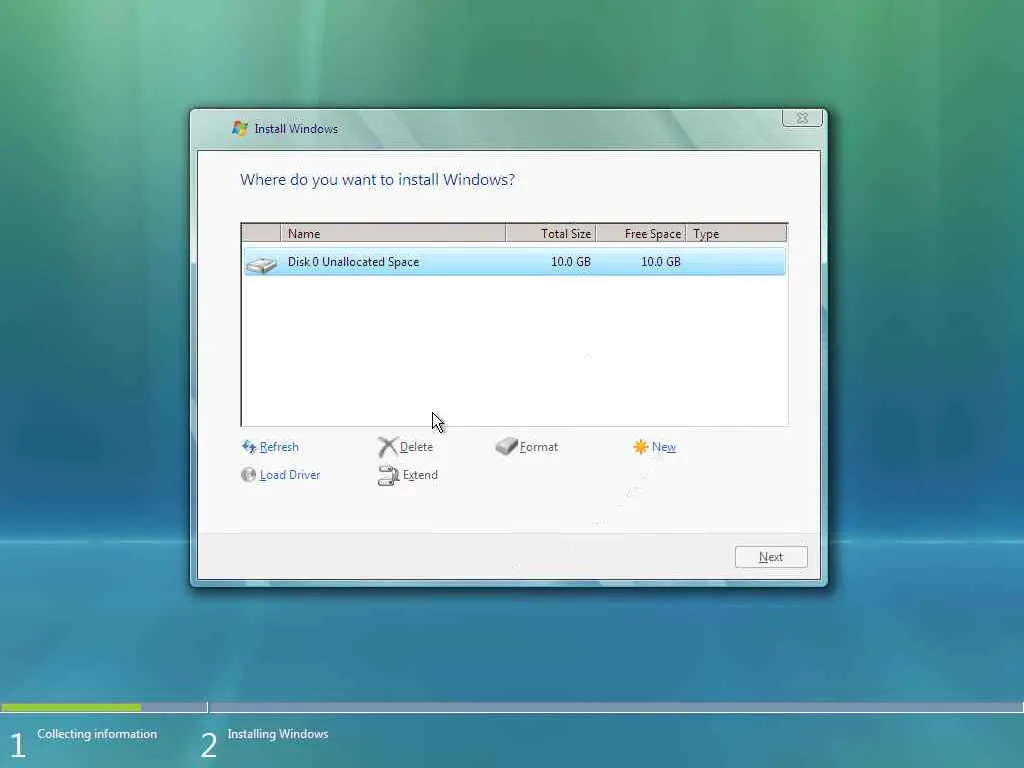Image resolution: width=1024 pixels, height=768 pixels.
Task: Click the New partition star icon
Action: 641,447
